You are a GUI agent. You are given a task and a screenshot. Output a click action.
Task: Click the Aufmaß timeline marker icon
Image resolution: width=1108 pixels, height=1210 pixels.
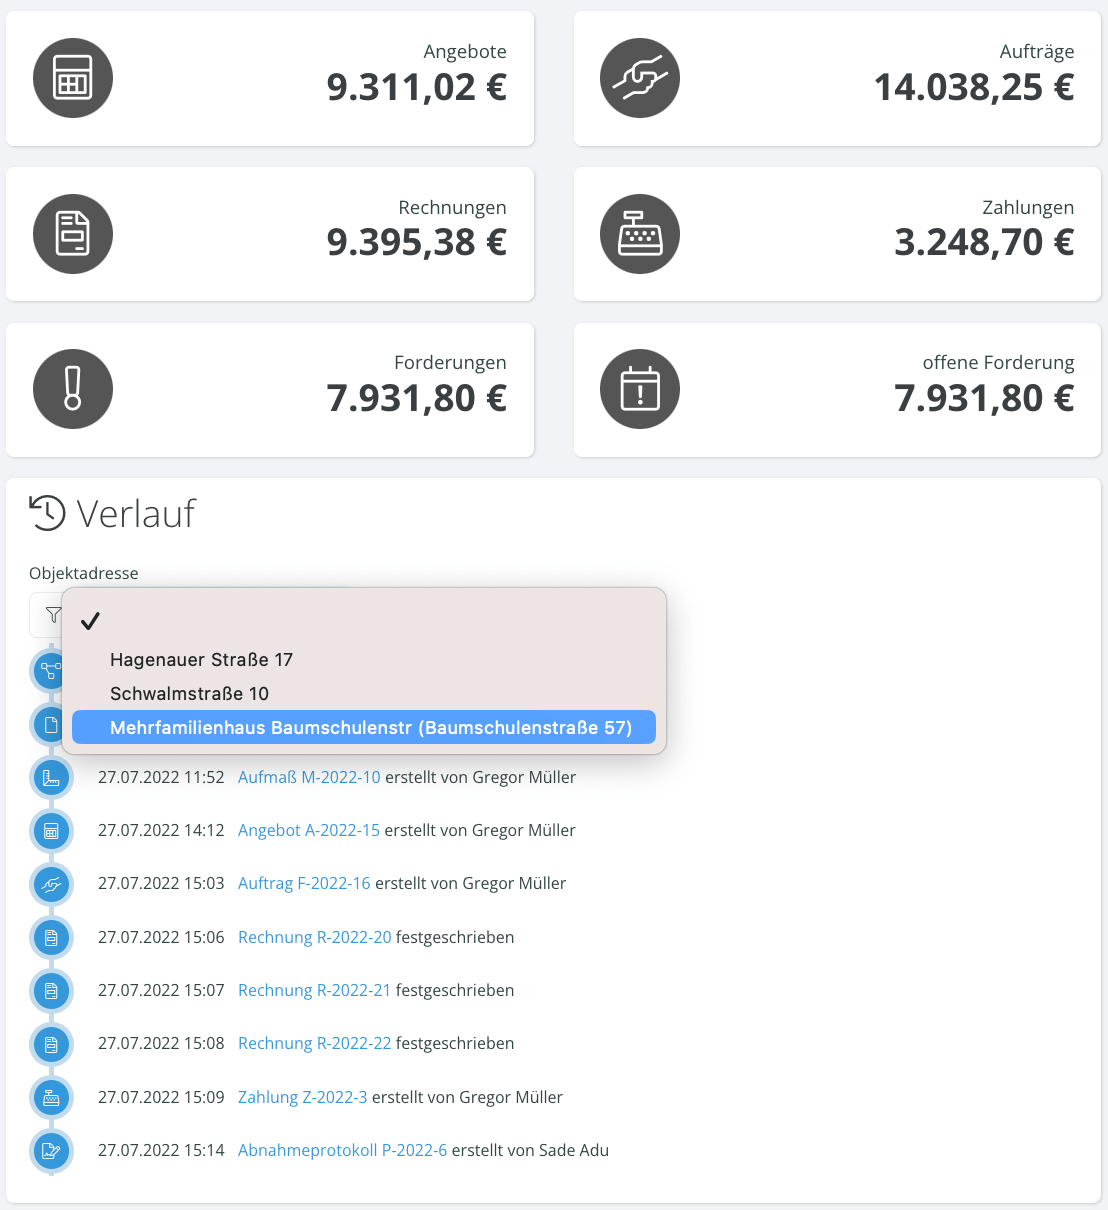tap(51, 777)
